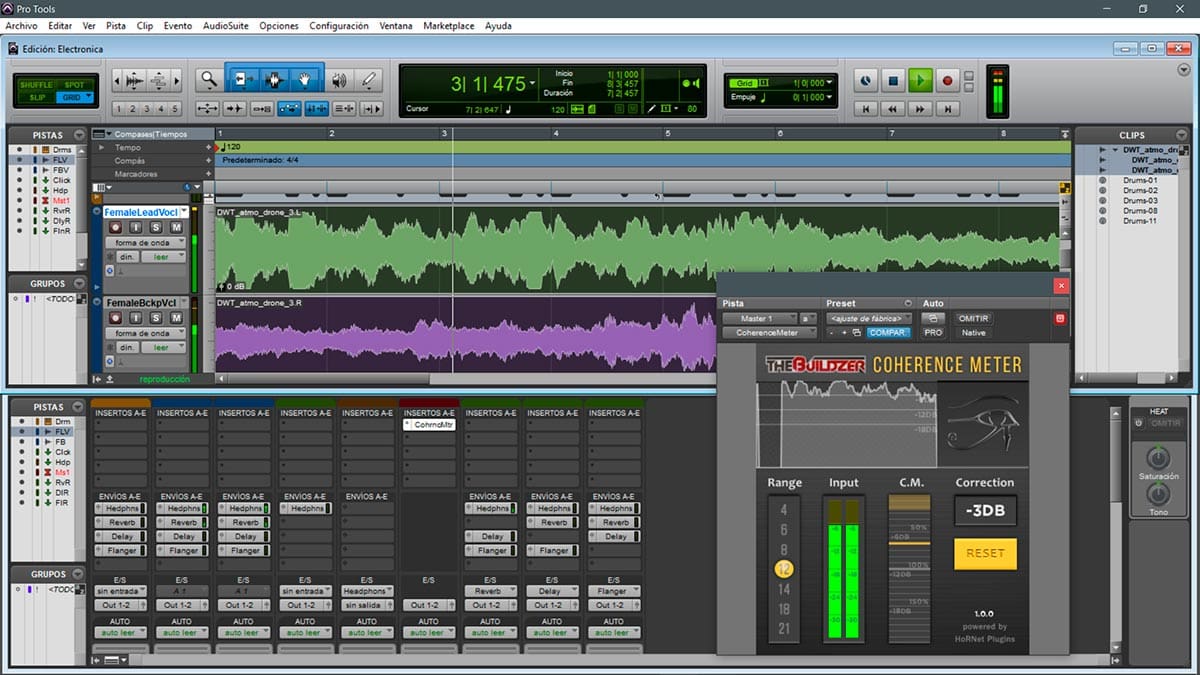Start playback with the Play button

(x=921, y=80)
